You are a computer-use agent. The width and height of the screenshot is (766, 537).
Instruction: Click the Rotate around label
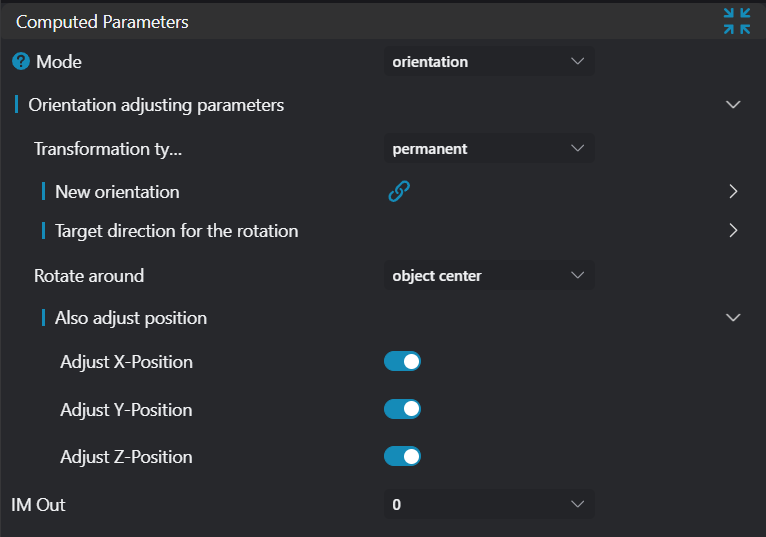(x=89, y=275)
